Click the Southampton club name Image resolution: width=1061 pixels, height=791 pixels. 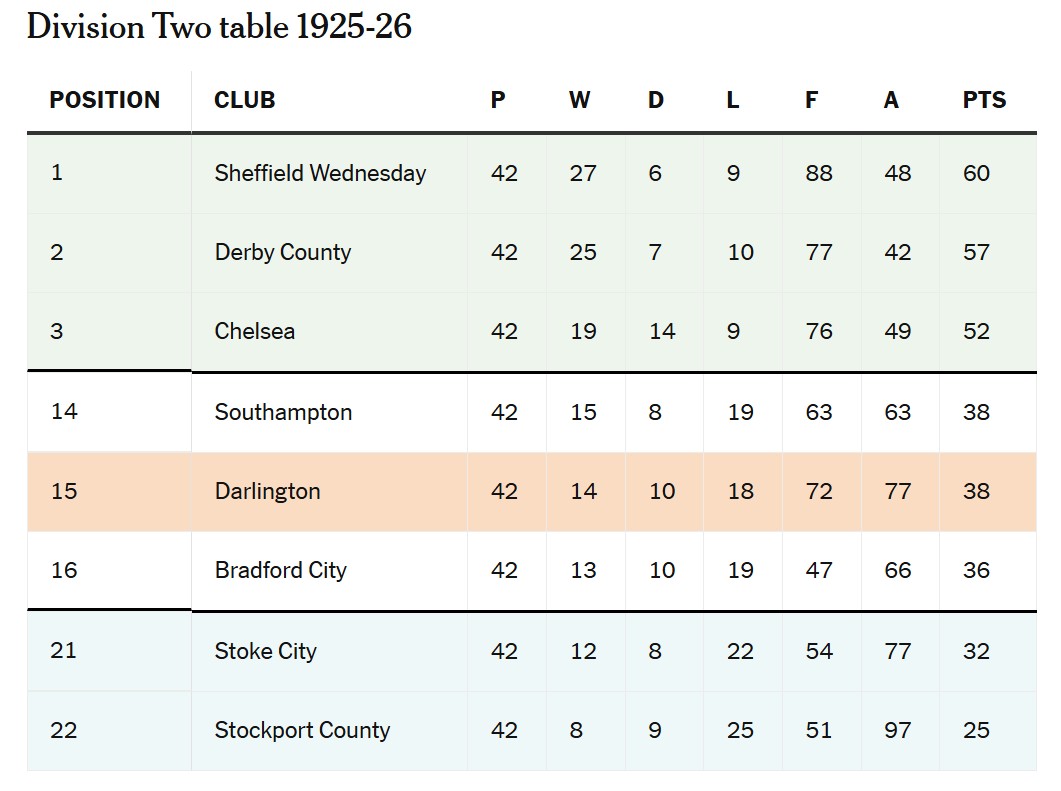click(x=283, y=412)
